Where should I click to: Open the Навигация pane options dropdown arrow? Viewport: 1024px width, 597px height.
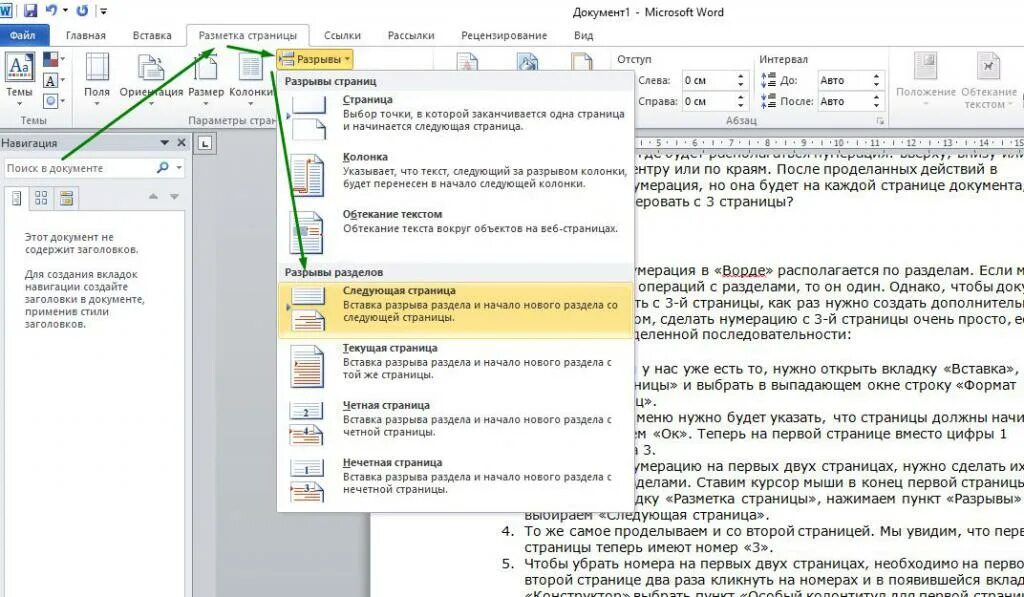coord(165,142)
